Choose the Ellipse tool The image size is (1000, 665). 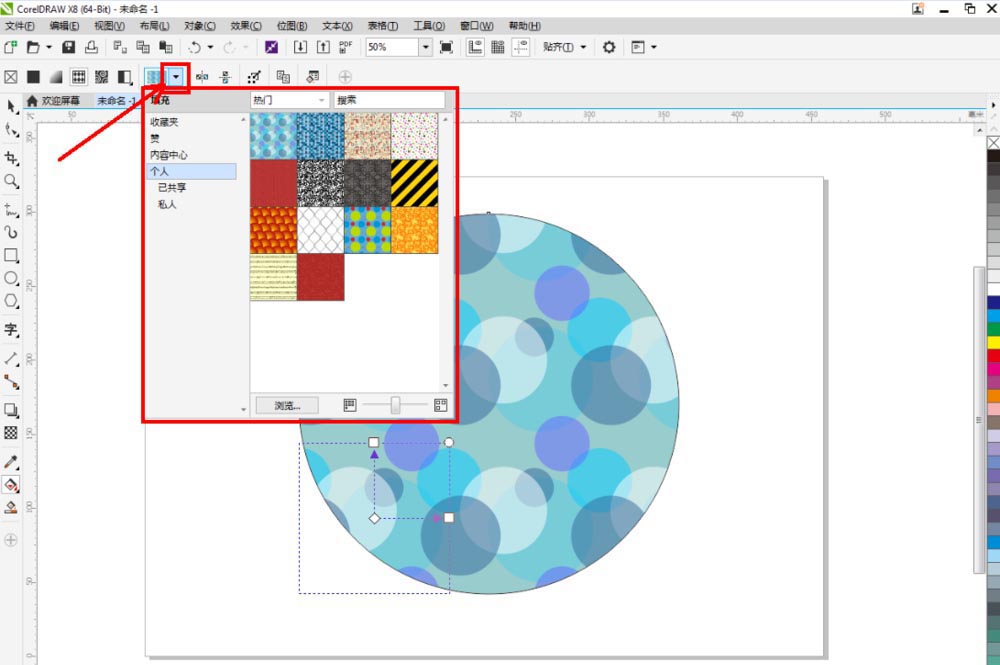click(x=12, y=278)
